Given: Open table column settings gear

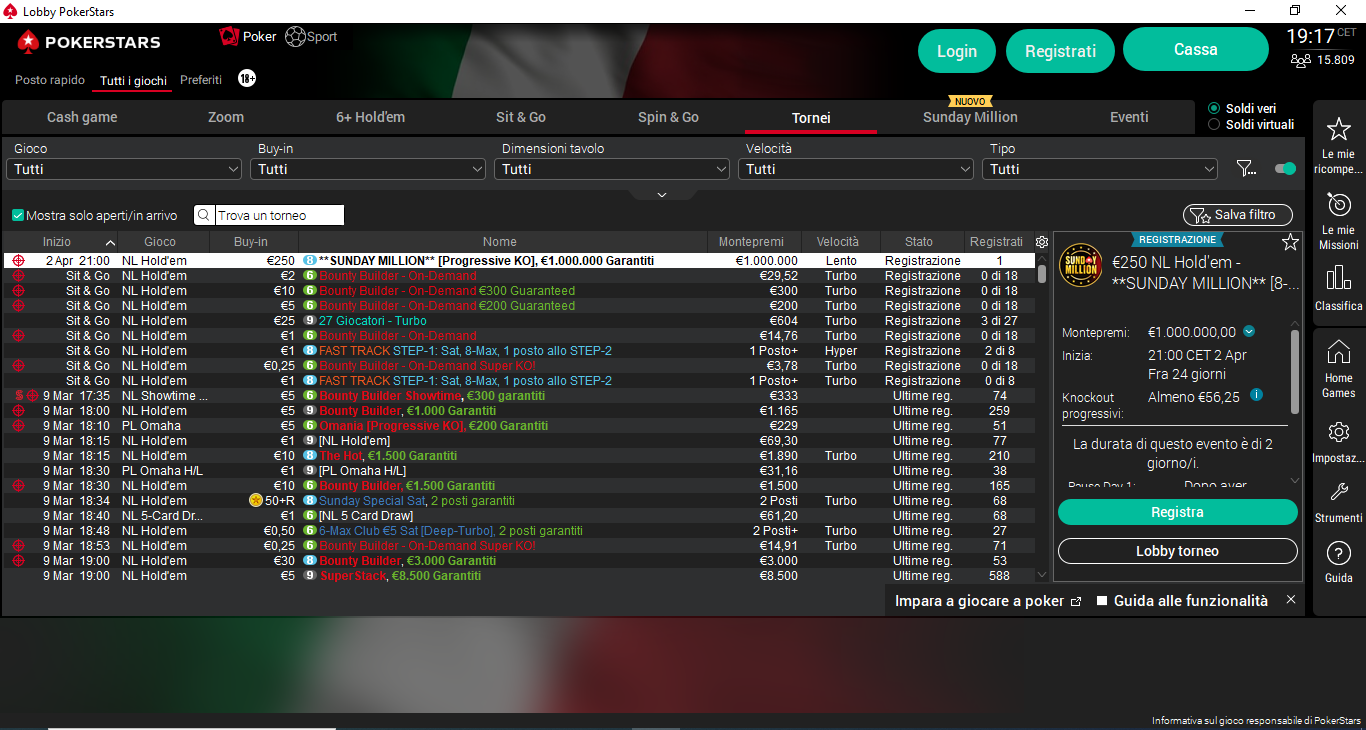Looking at the screenshot, I should [1042, 242].
